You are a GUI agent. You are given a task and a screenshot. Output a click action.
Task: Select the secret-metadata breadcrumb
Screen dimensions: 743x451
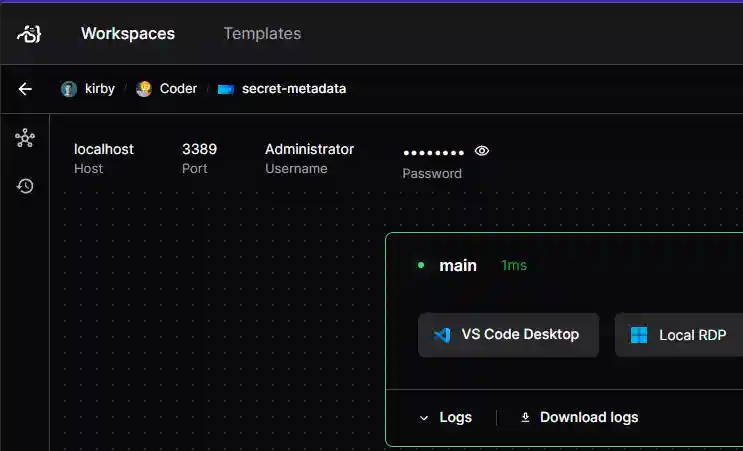[x=294, y=89]
